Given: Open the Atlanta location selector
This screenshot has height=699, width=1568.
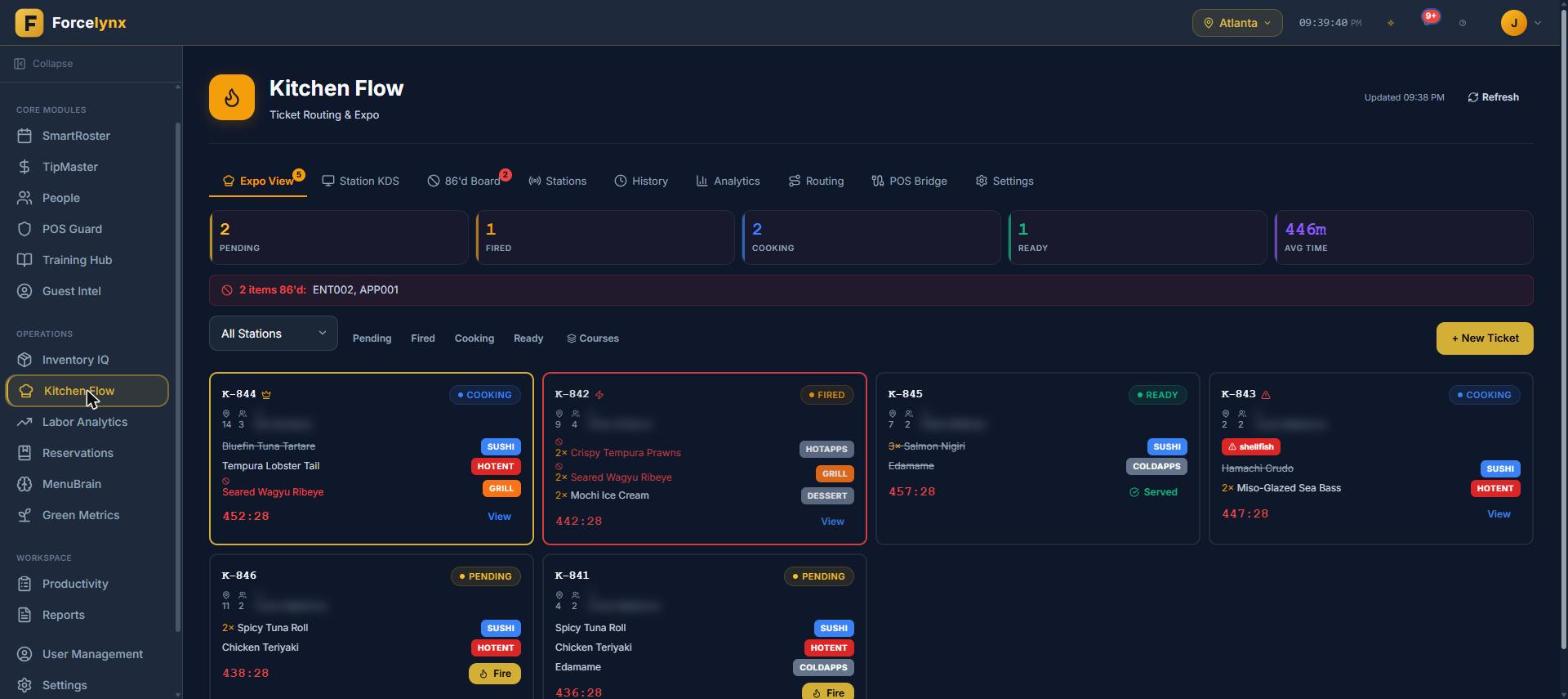Looking at the screenshot, I should [1237, 23].
